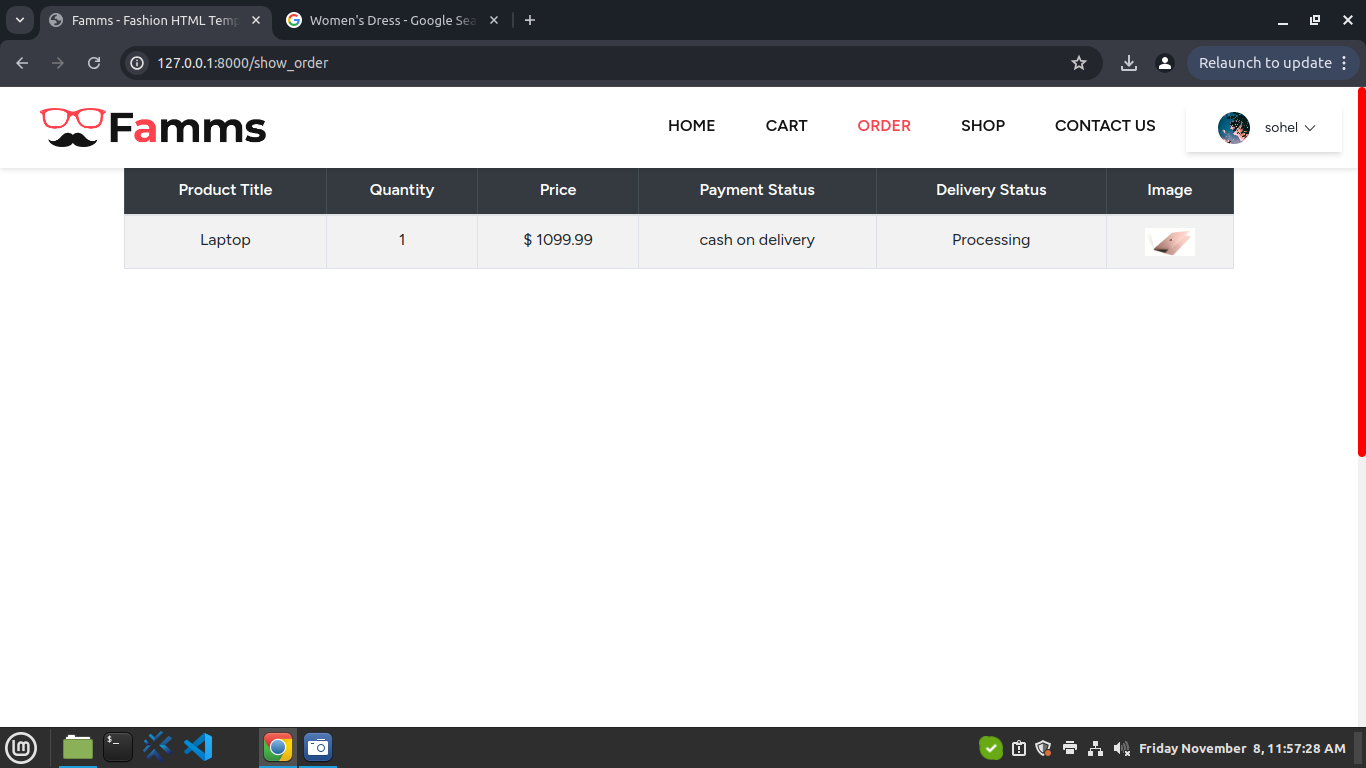
Task: Click the Price column header
Action: pyautogui.click(x=558, y=190)
